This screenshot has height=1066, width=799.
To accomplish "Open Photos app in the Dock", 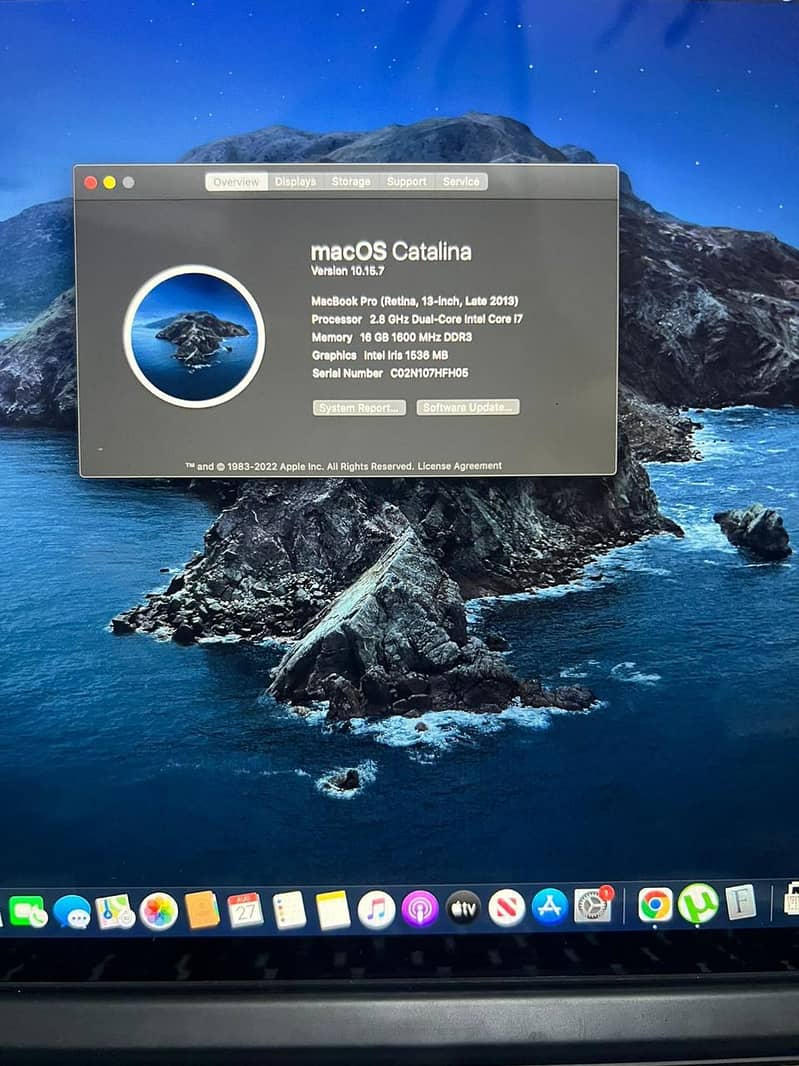I will pos(158,911).
